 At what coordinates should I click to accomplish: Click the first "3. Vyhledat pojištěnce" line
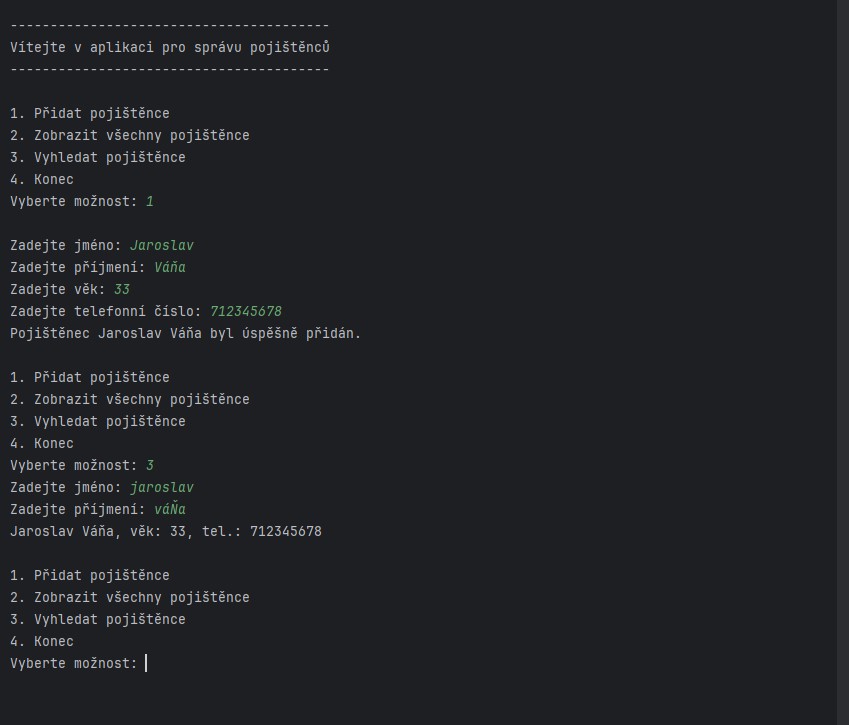[98, 157]
